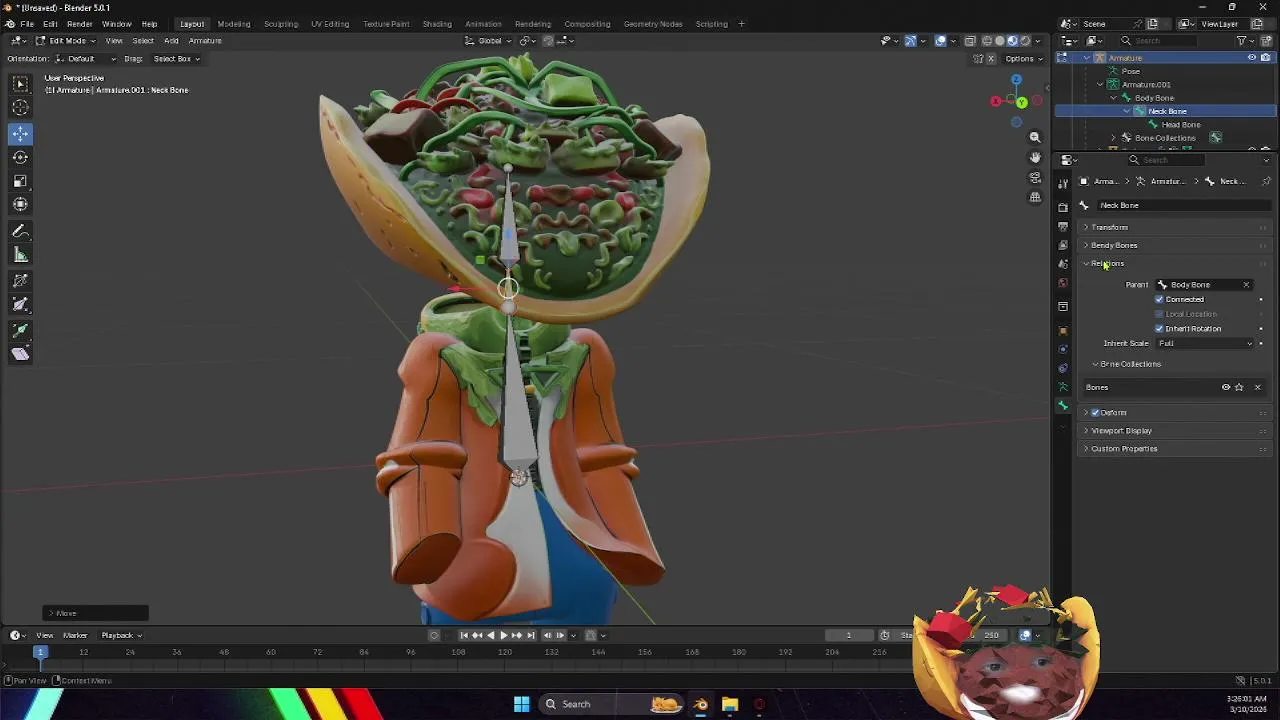The image size is (1280, 720).
Task: Toggle viewport overlays button
Action: coord(941,41)
